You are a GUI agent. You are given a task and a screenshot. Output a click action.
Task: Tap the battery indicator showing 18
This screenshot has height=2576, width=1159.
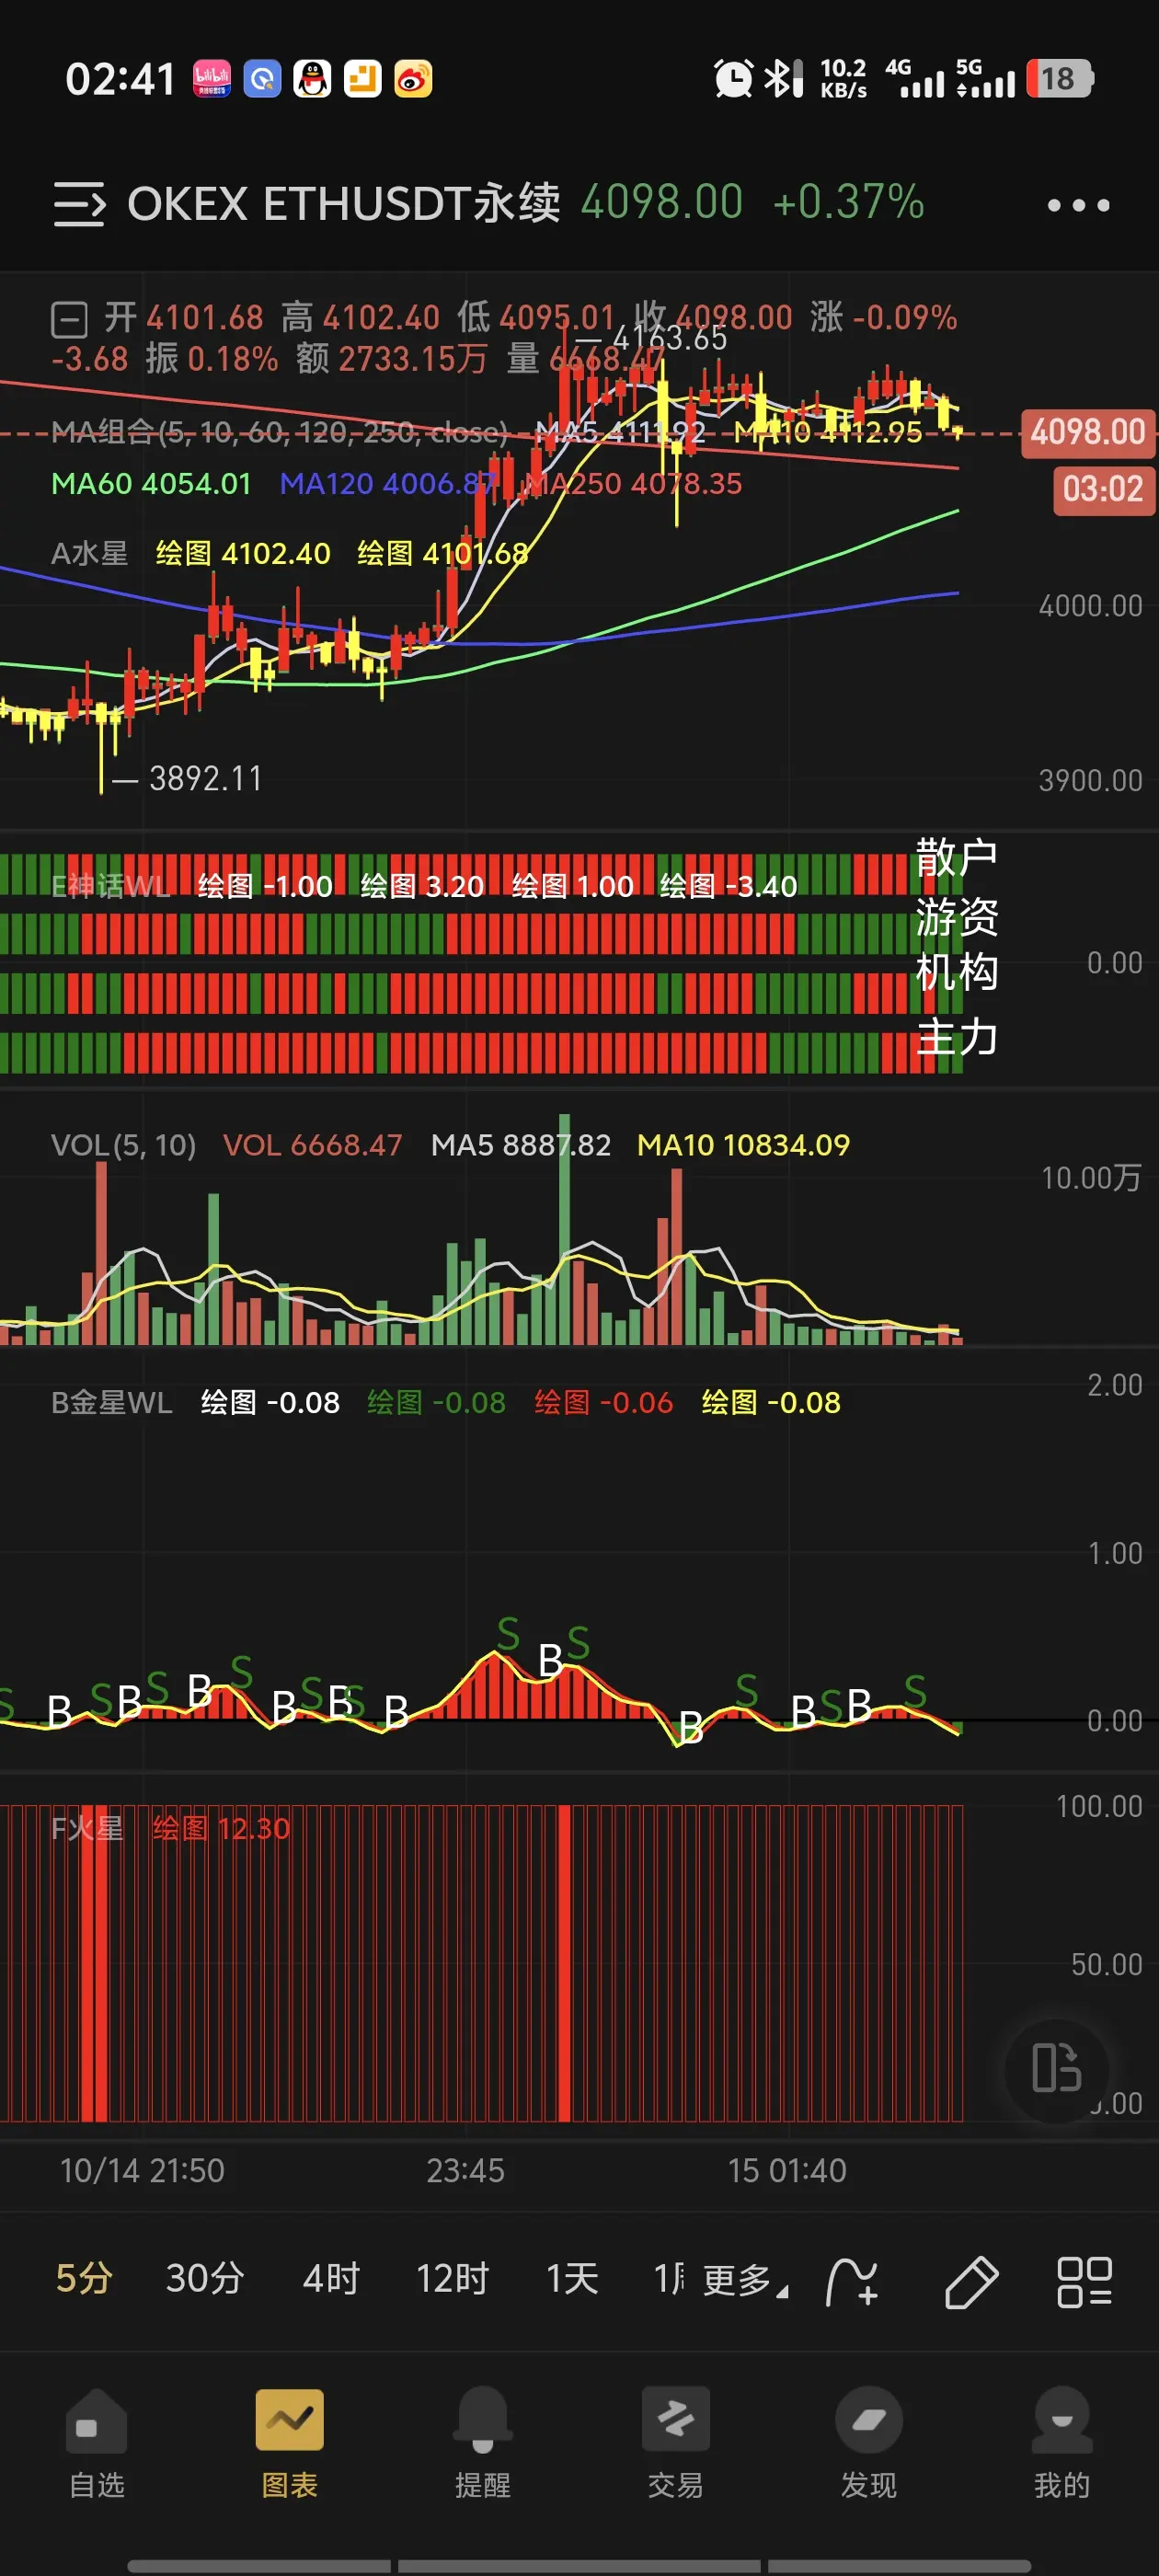[1060, 78]
